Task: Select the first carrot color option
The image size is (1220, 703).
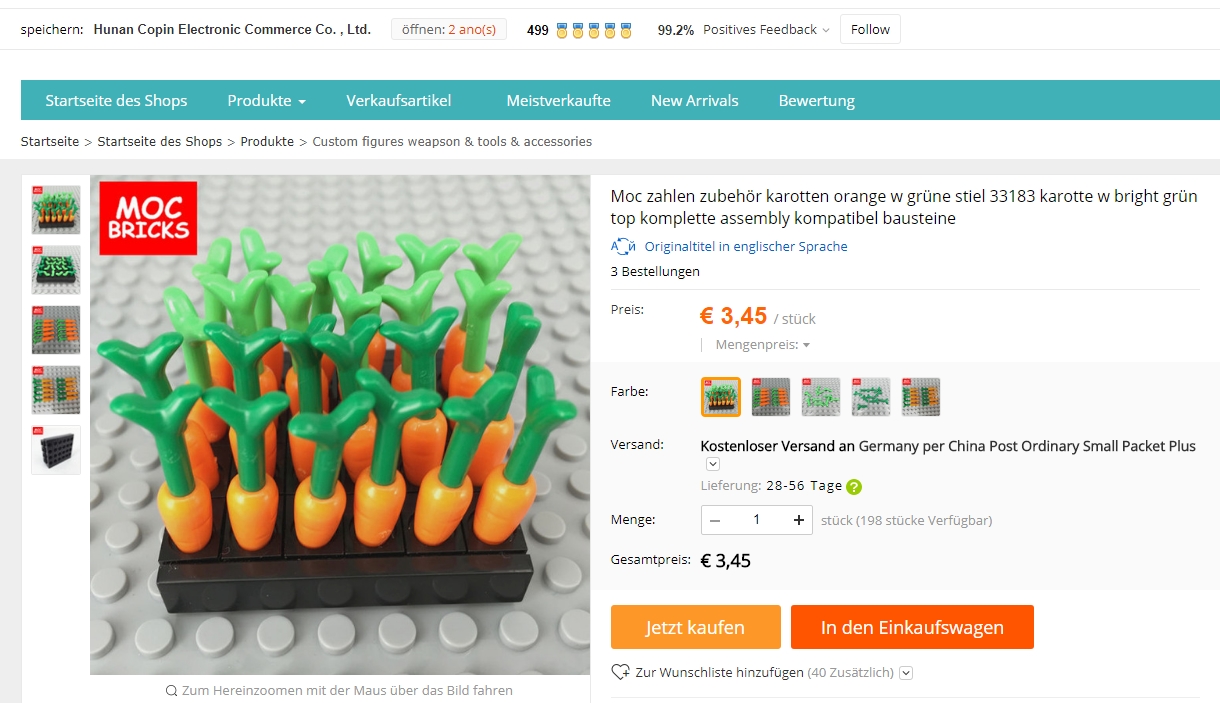Action: click(x=720, y=397)
